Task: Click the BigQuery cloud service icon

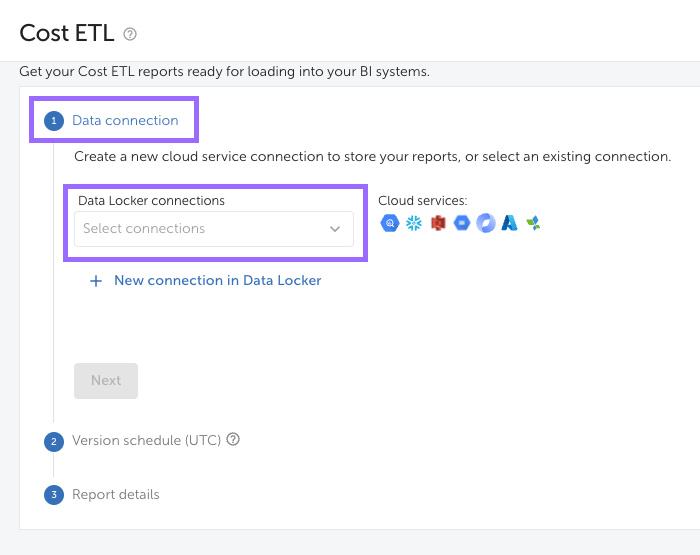Action: pyautogui.click(x=390, y=223)
